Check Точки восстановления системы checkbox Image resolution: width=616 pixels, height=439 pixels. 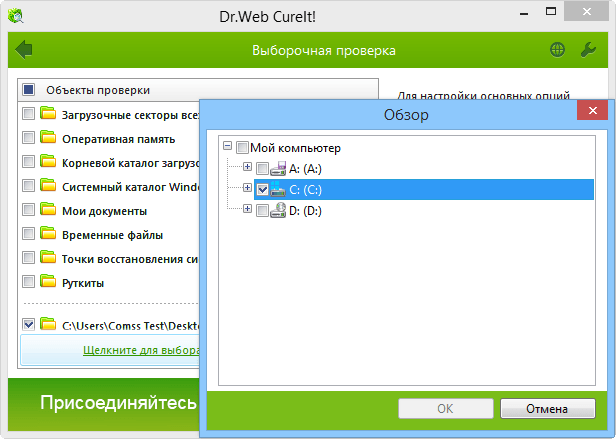tap(28, 258)
